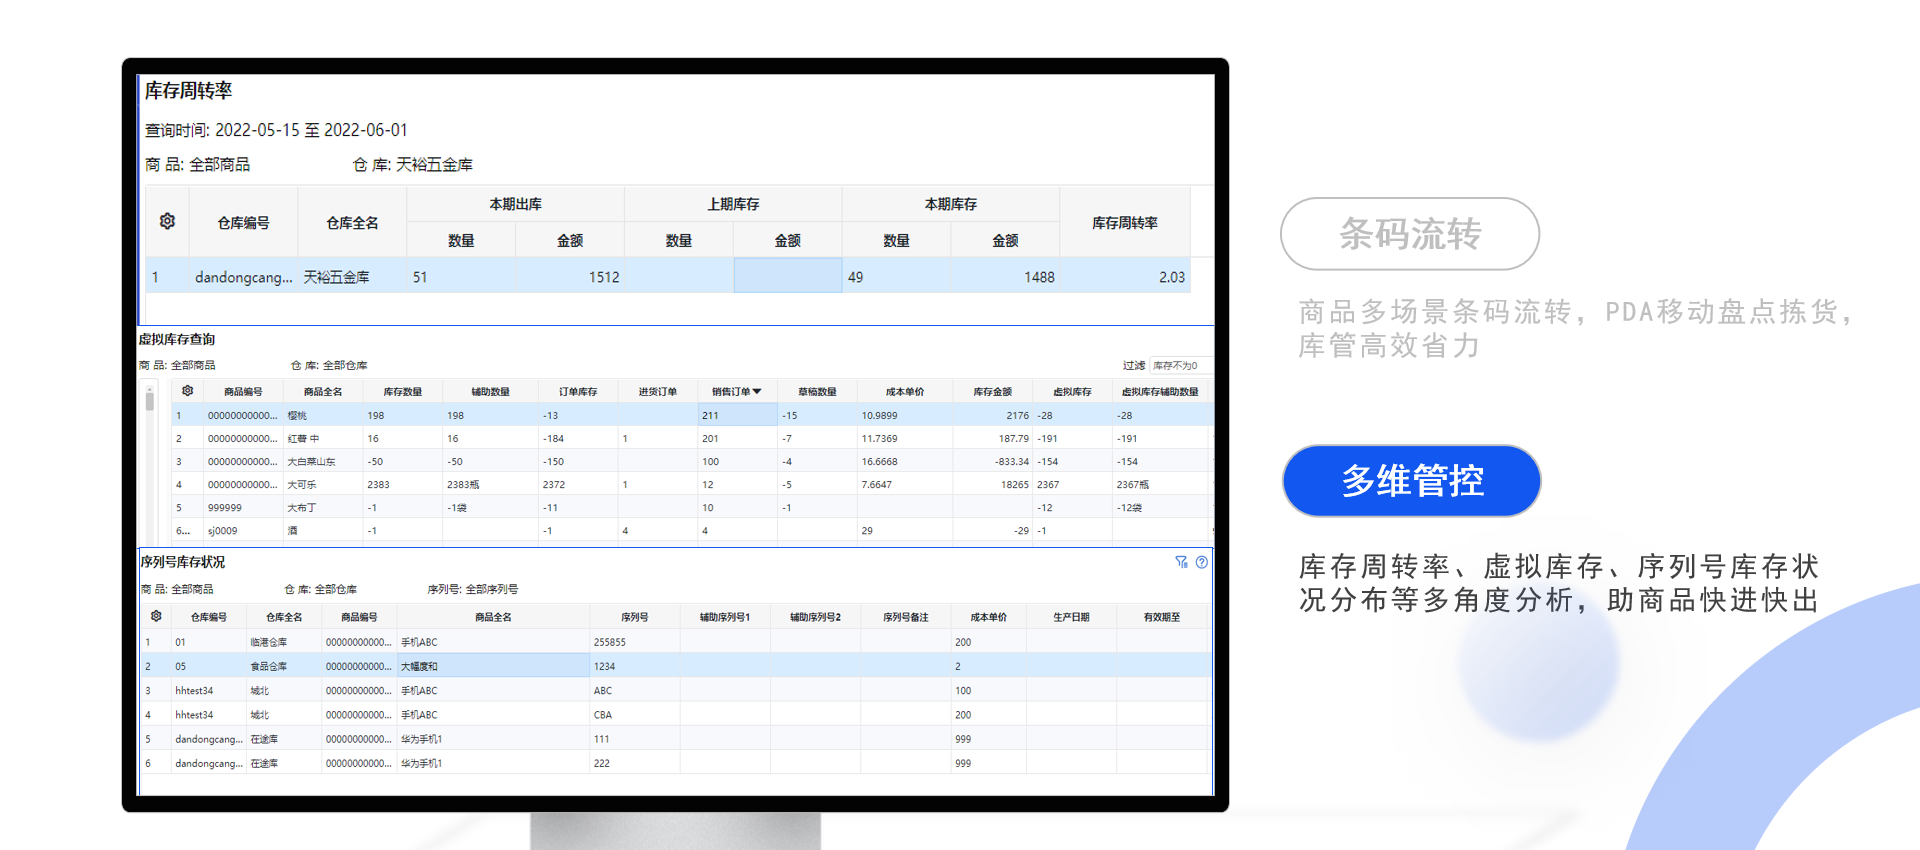Open the help question-mark icon in 序列号库存状况
Image resolution: width=1920 pixels, height=850 pixels.
coord(1202,562)
